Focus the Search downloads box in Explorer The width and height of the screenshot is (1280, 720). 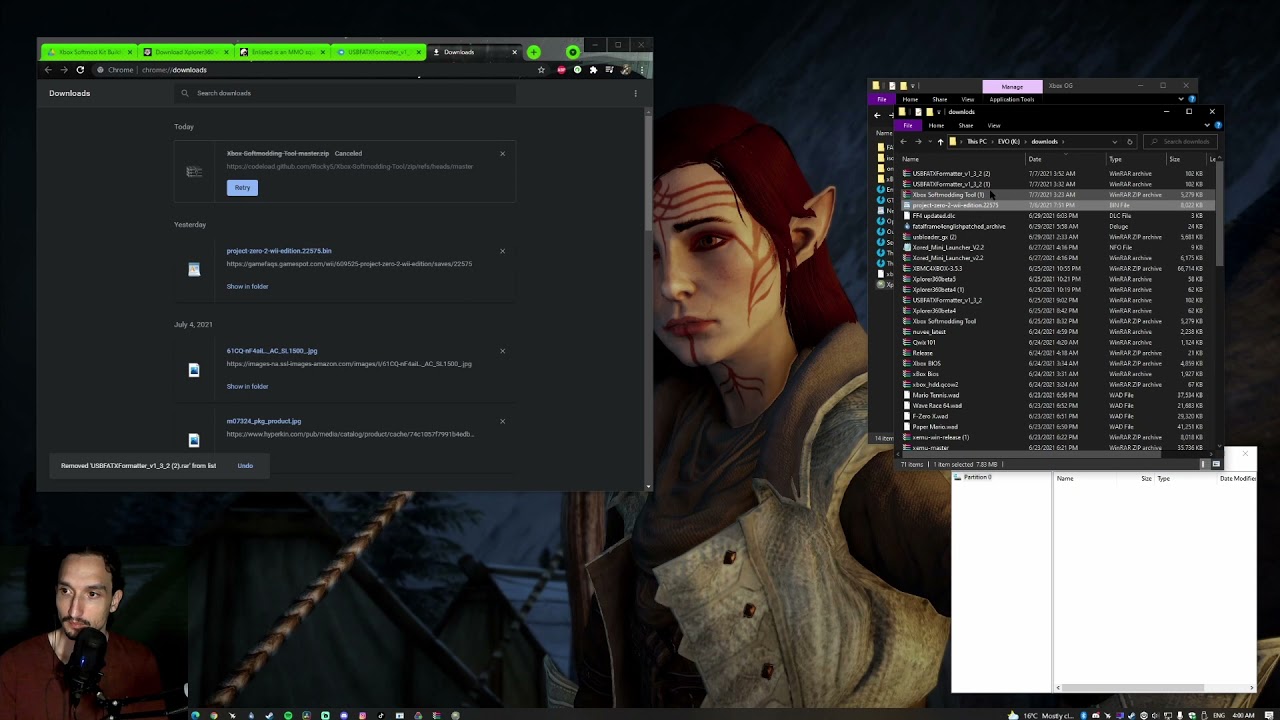(1180, 141)
